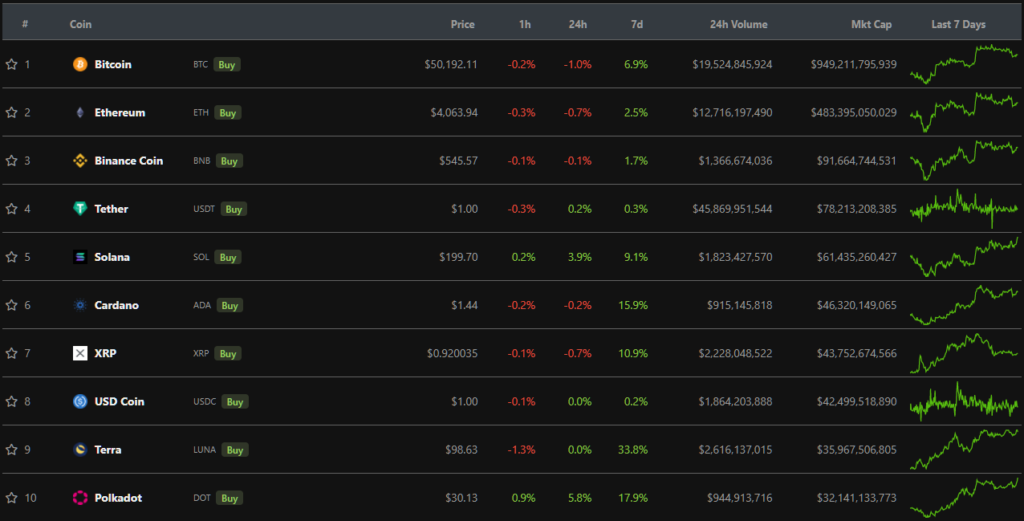
Task: Click the Cardano coin logo icon
Action: click(x=80, y=305)
